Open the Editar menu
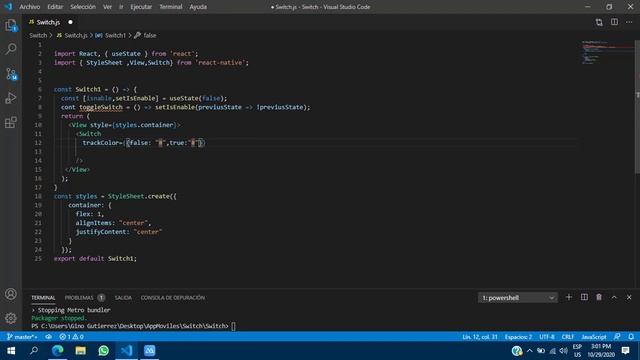 tap(55, 7)
